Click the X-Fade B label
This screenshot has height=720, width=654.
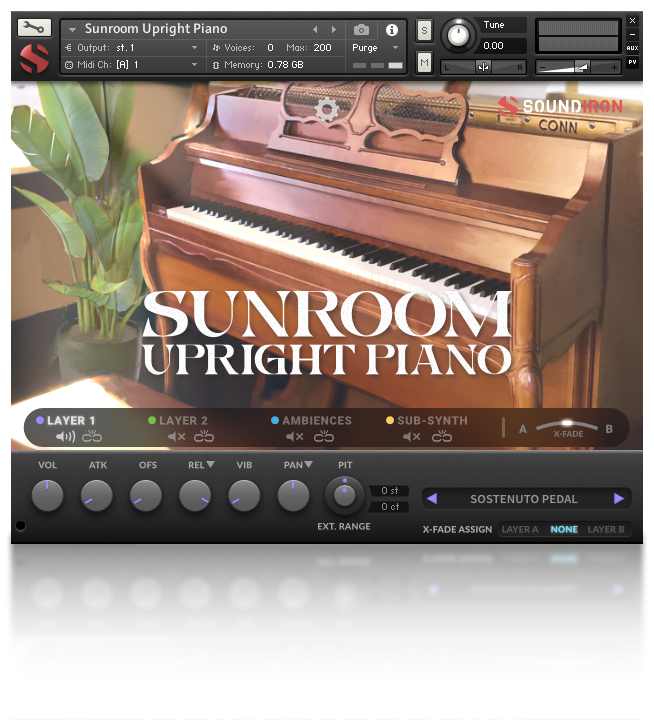[609, 429]
